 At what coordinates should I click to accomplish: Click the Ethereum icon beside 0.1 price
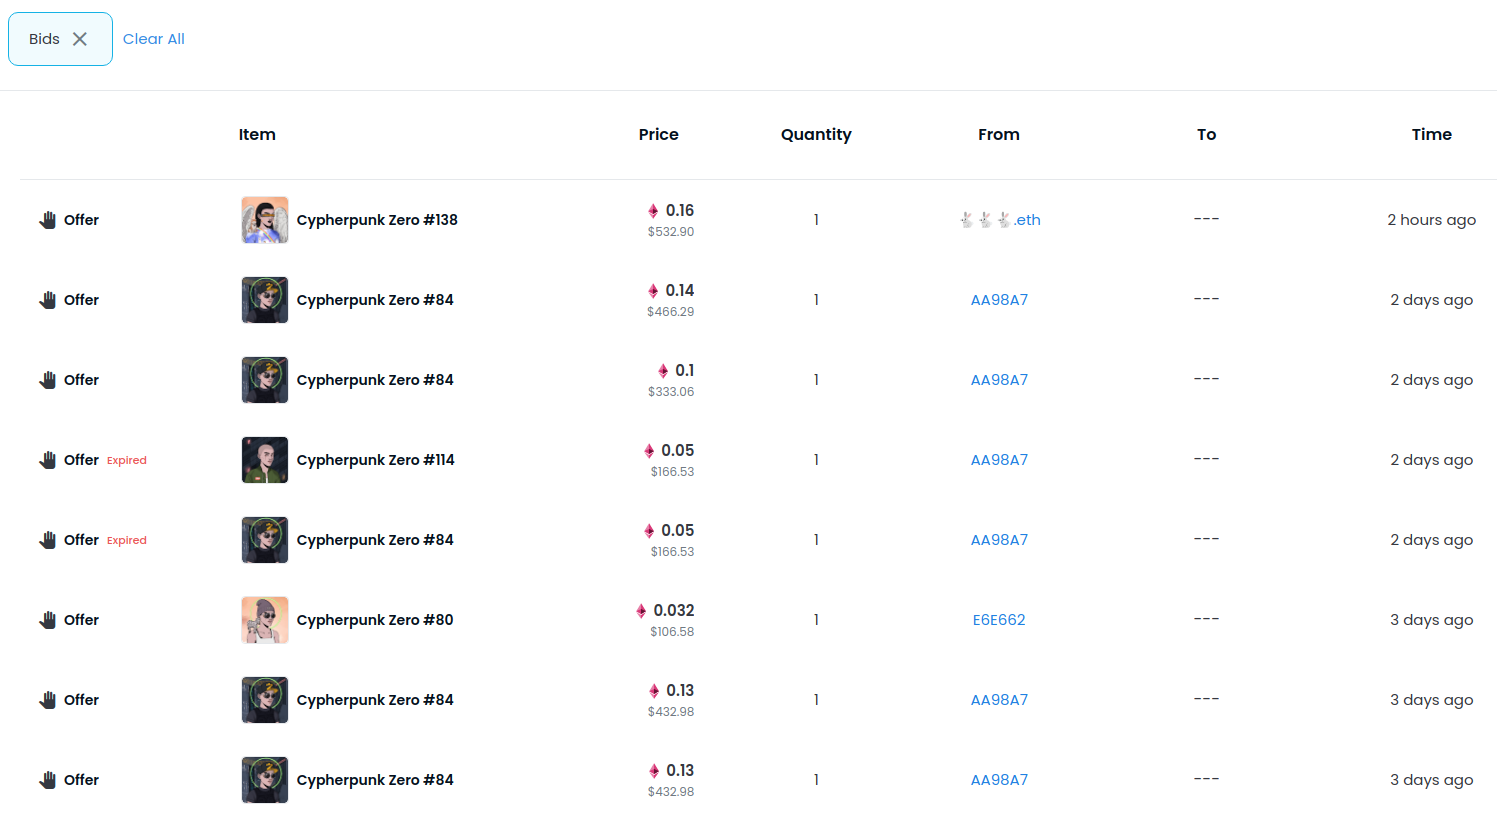(663, 371)
